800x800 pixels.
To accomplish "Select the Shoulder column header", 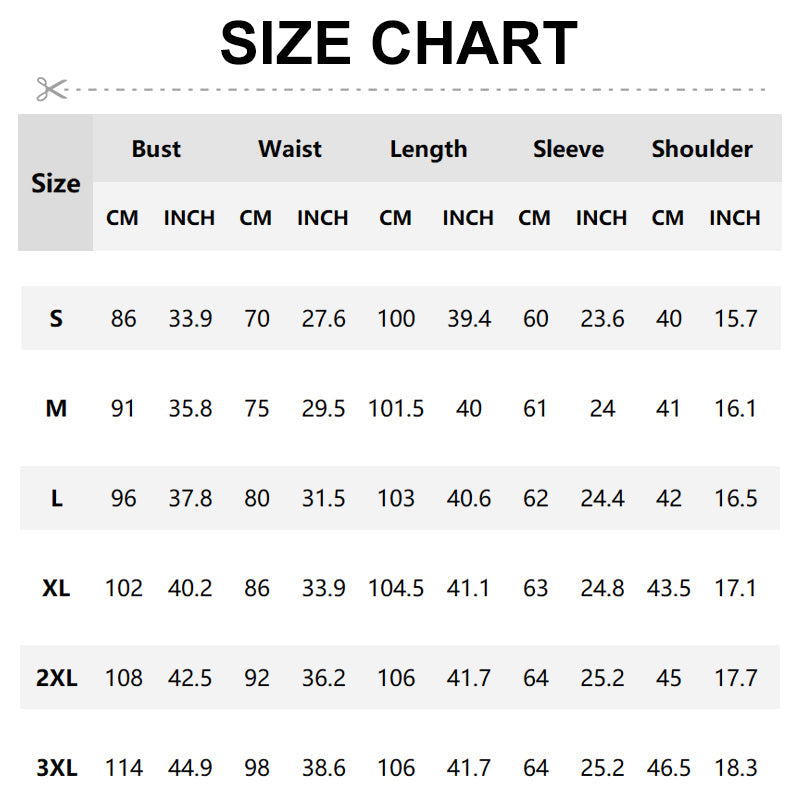I will click(702, 149).
